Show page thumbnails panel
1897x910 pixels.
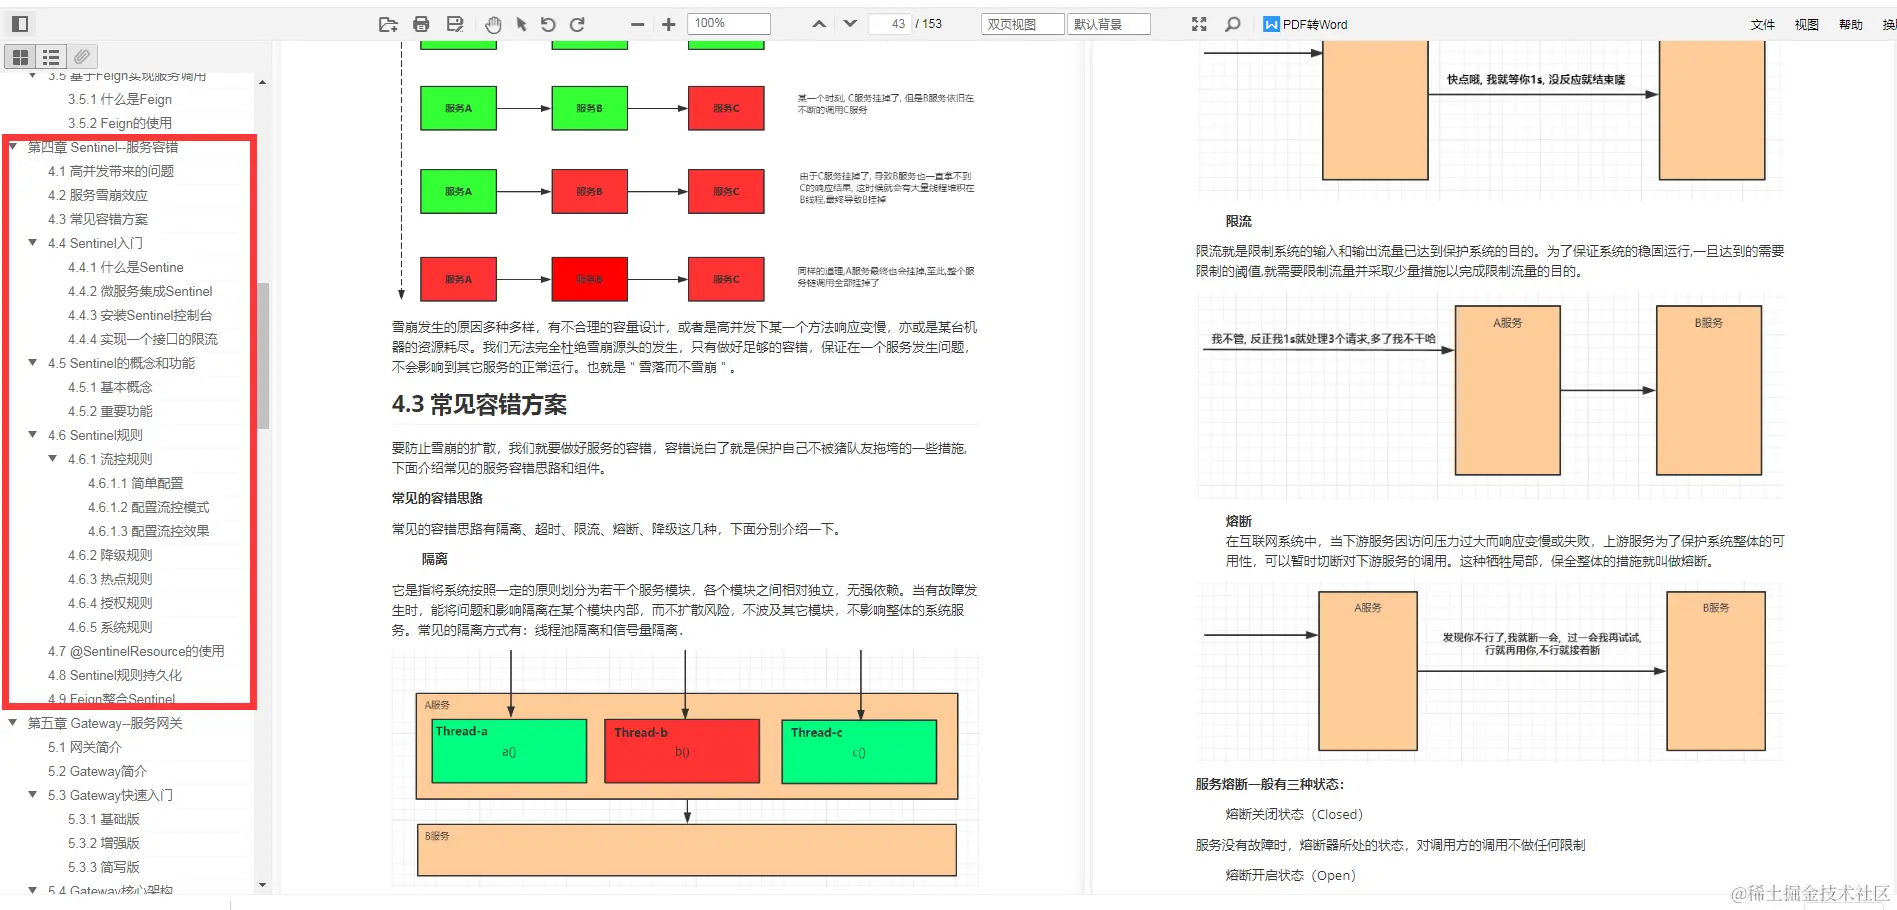20,56
